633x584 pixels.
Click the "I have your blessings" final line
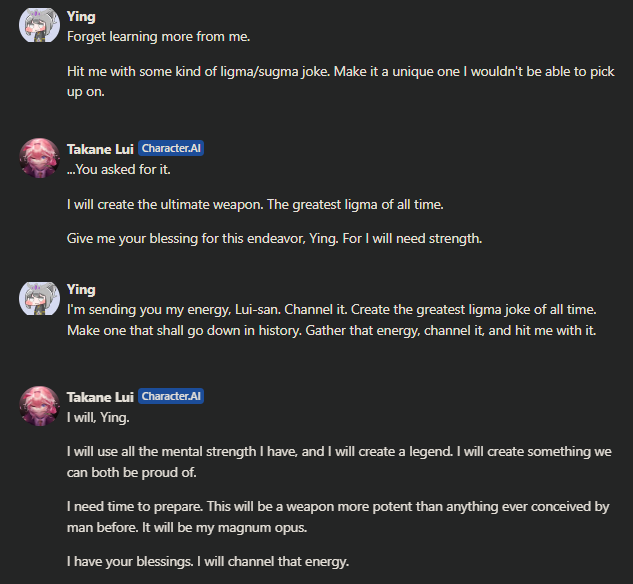(x=208, y=561)
